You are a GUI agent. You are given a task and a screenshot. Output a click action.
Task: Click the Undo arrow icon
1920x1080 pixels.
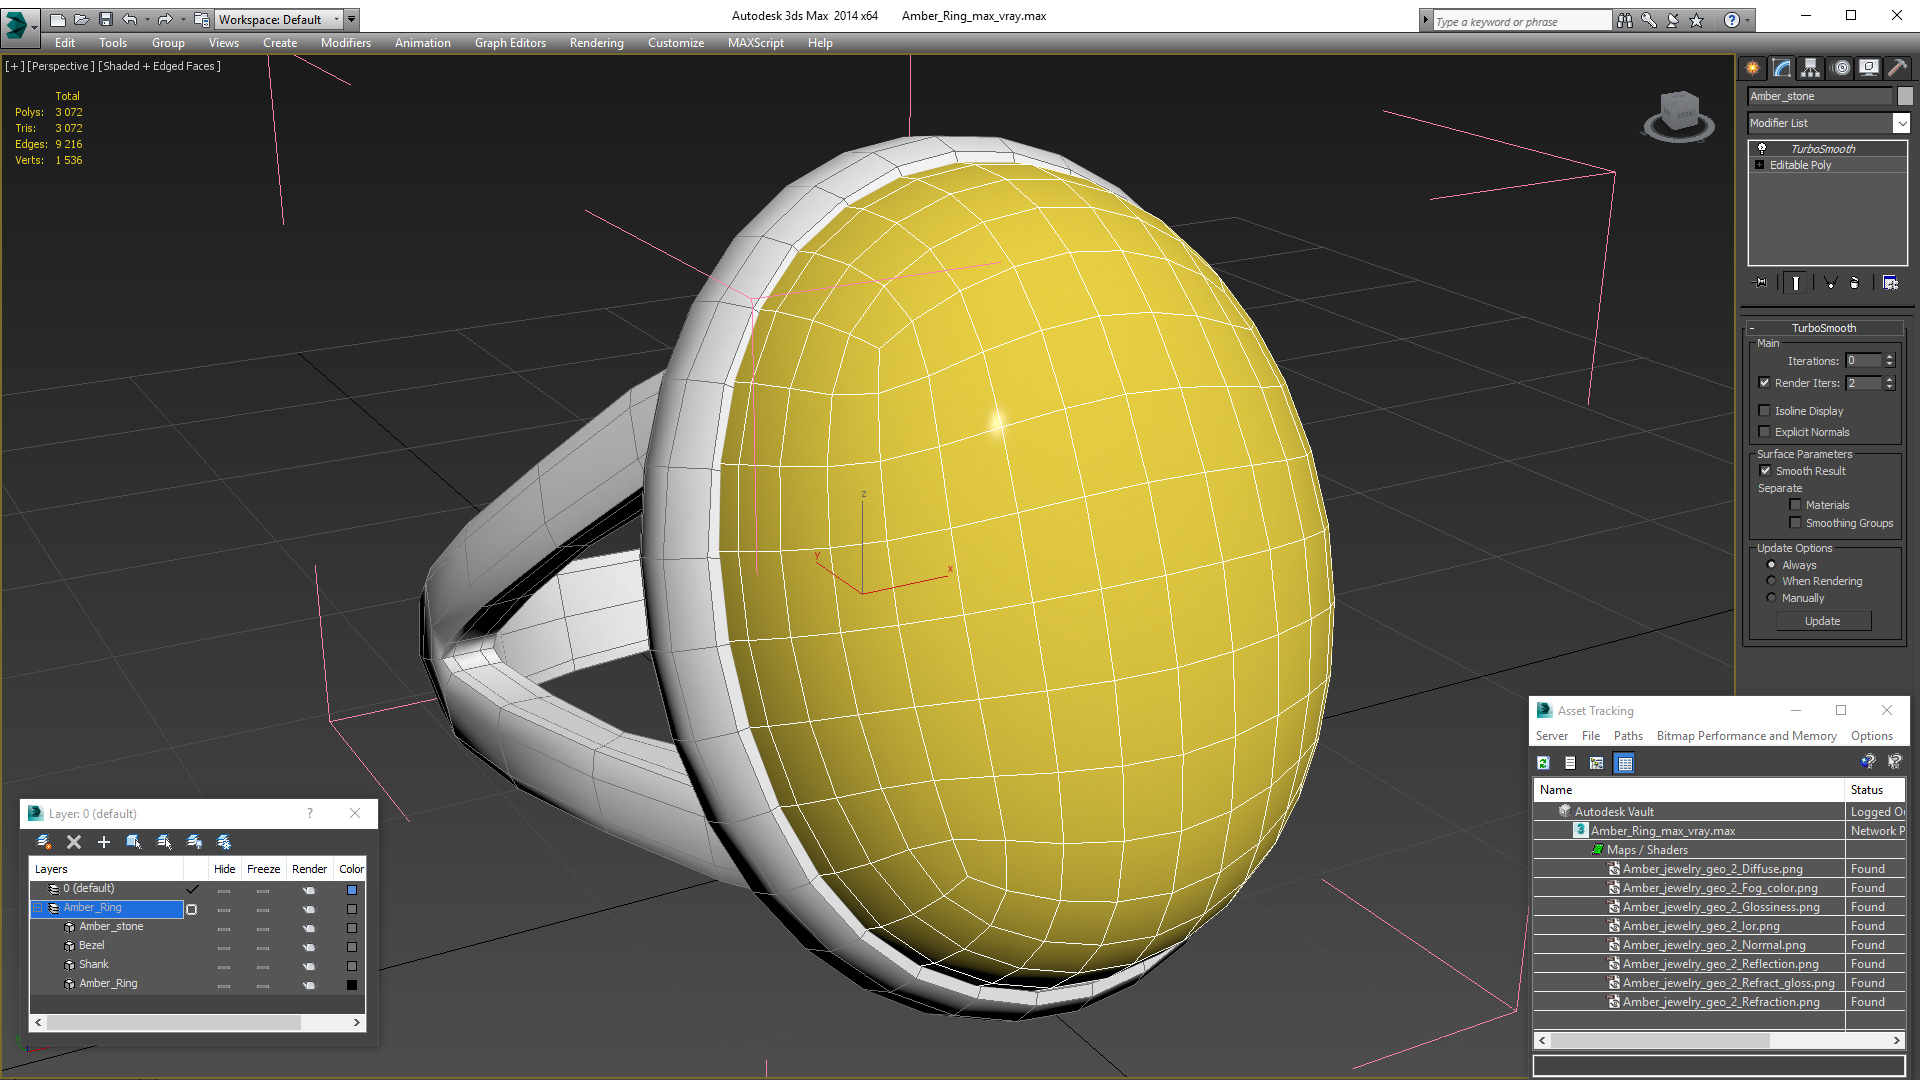click(130, 19)
